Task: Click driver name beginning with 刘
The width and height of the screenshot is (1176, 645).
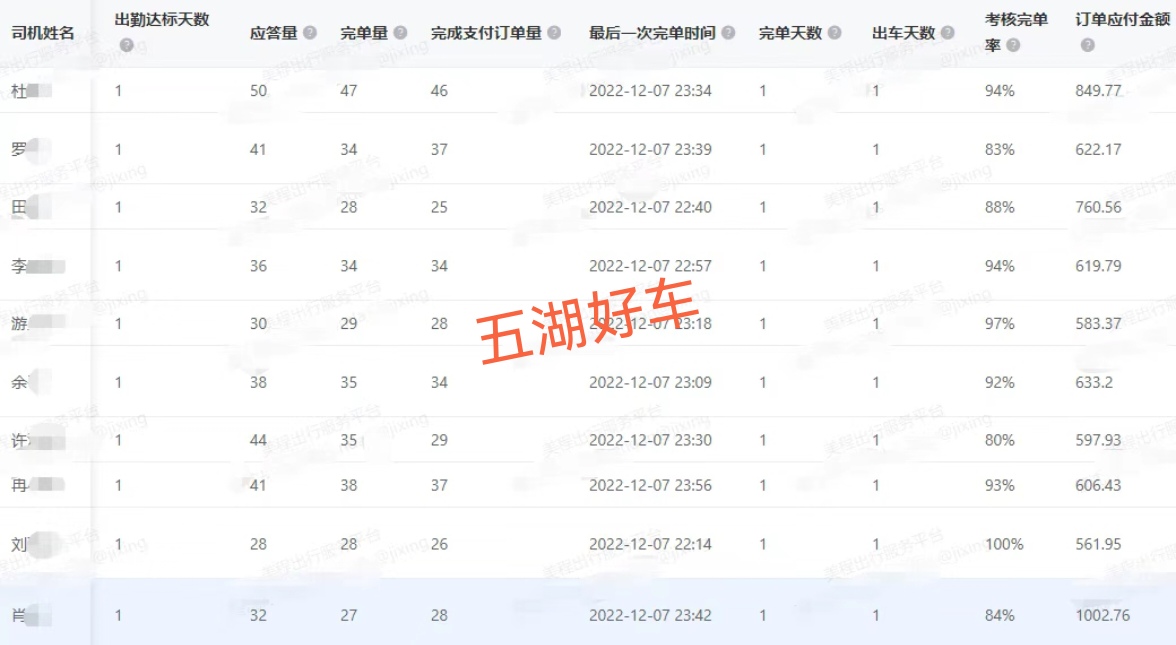Action: [x=20, y=545]
